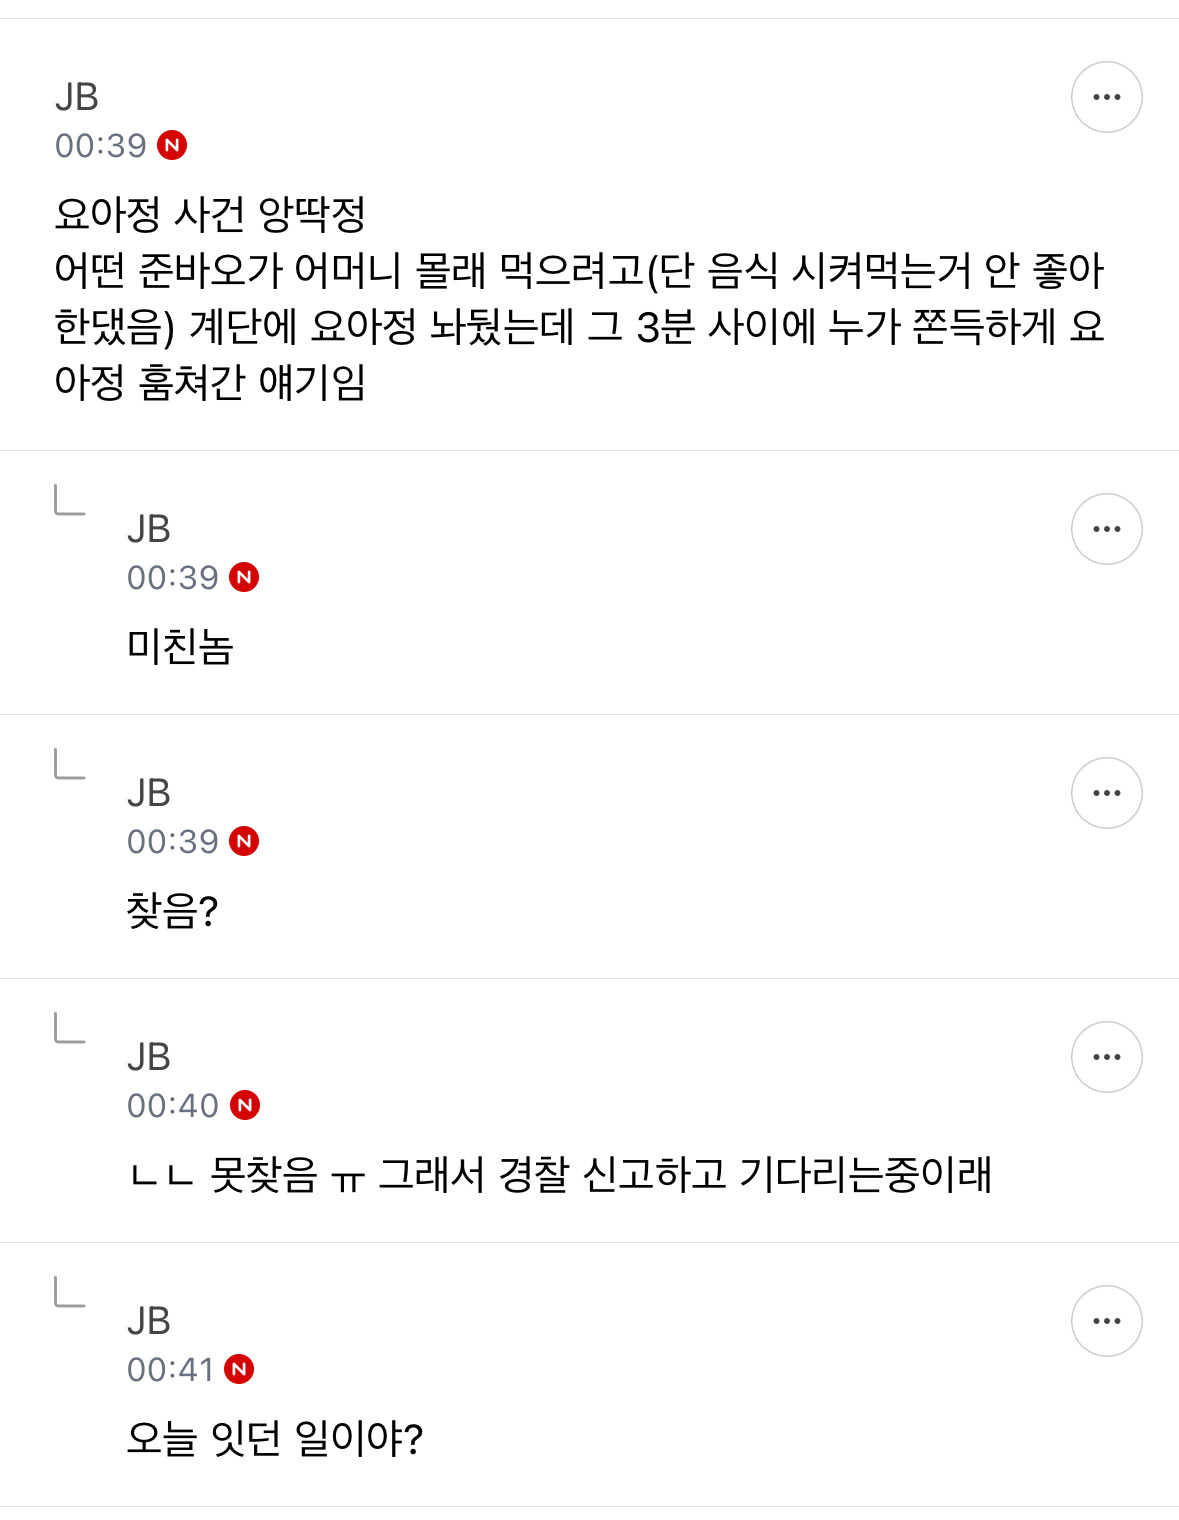Screen dimensions: 1179x1520
Task: Click the 00:41 timestamp
Action: click(171, 1369)
